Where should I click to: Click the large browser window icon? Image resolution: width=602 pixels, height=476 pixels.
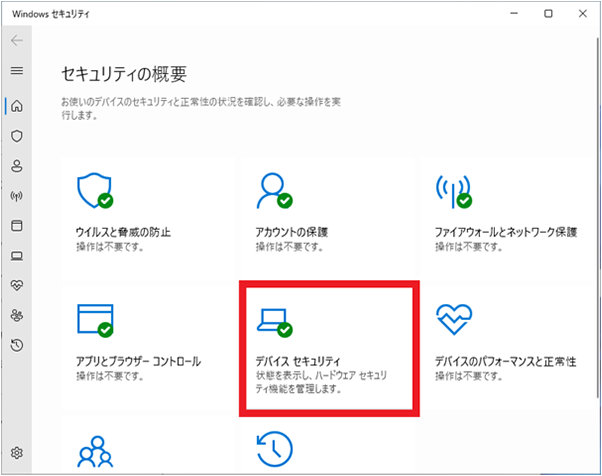(x=95, y=321)
